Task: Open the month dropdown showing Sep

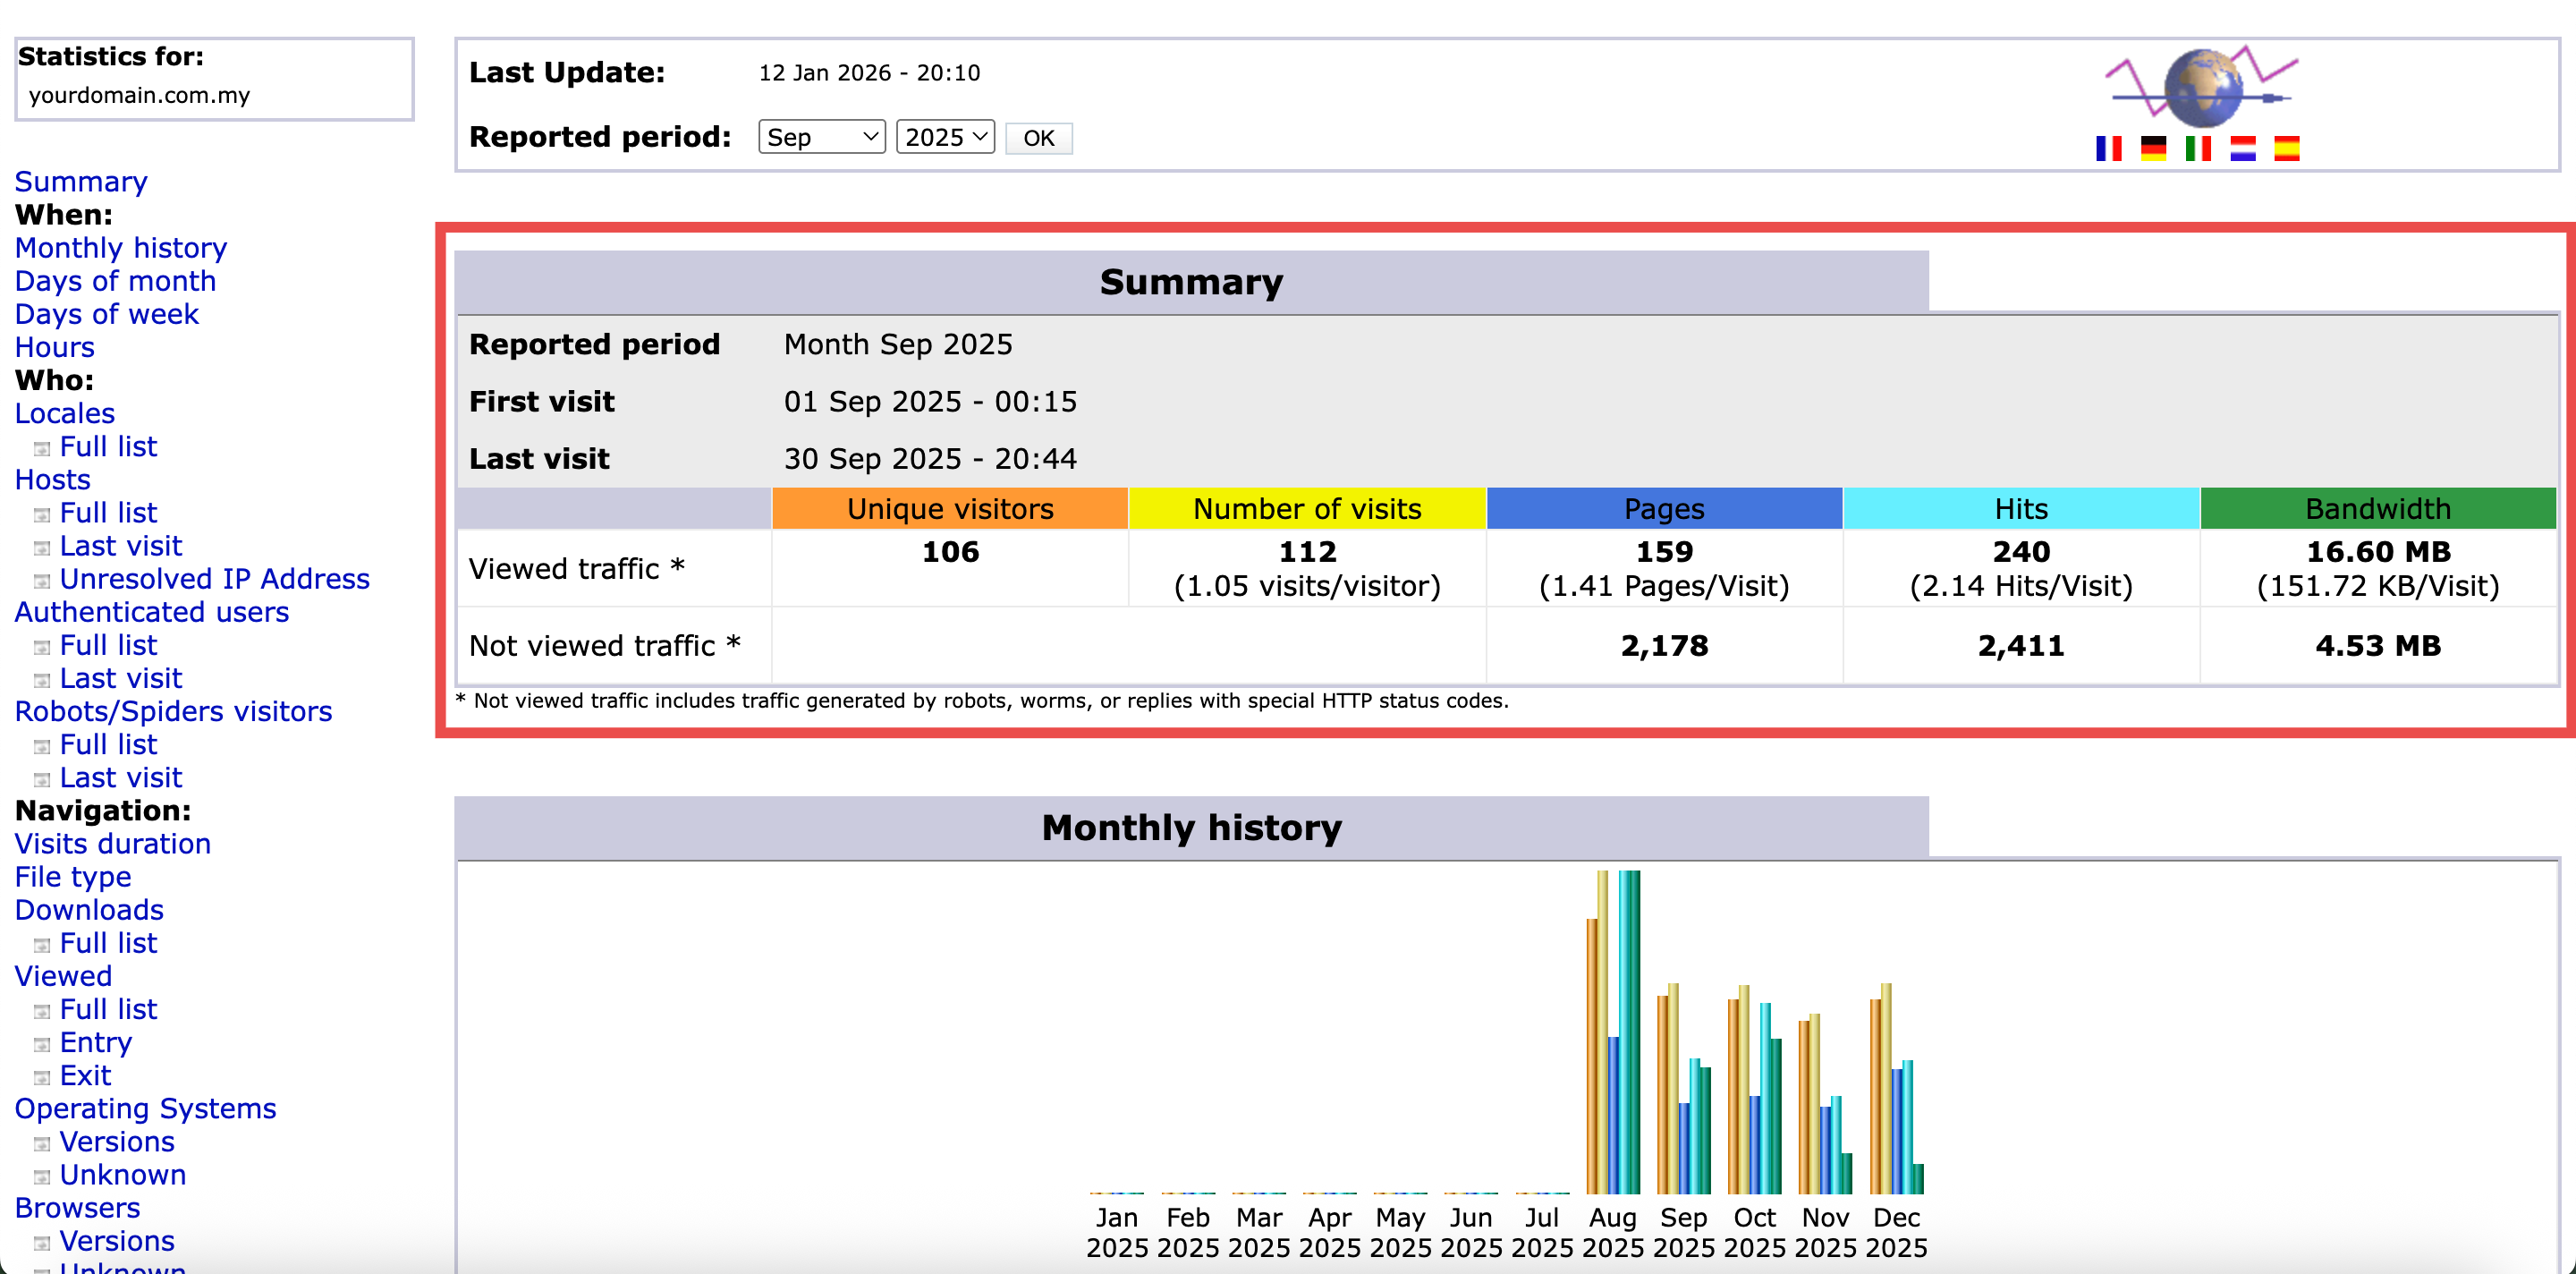Action: pyautogui.click(x=821, y=137)
